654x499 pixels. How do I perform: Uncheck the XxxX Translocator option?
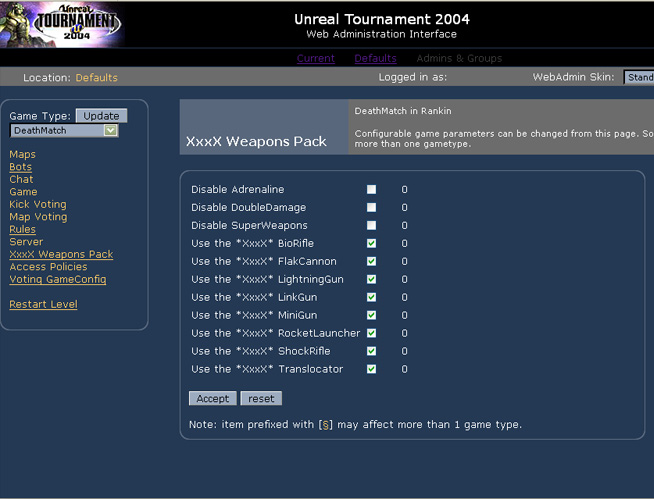coord(372,370)
